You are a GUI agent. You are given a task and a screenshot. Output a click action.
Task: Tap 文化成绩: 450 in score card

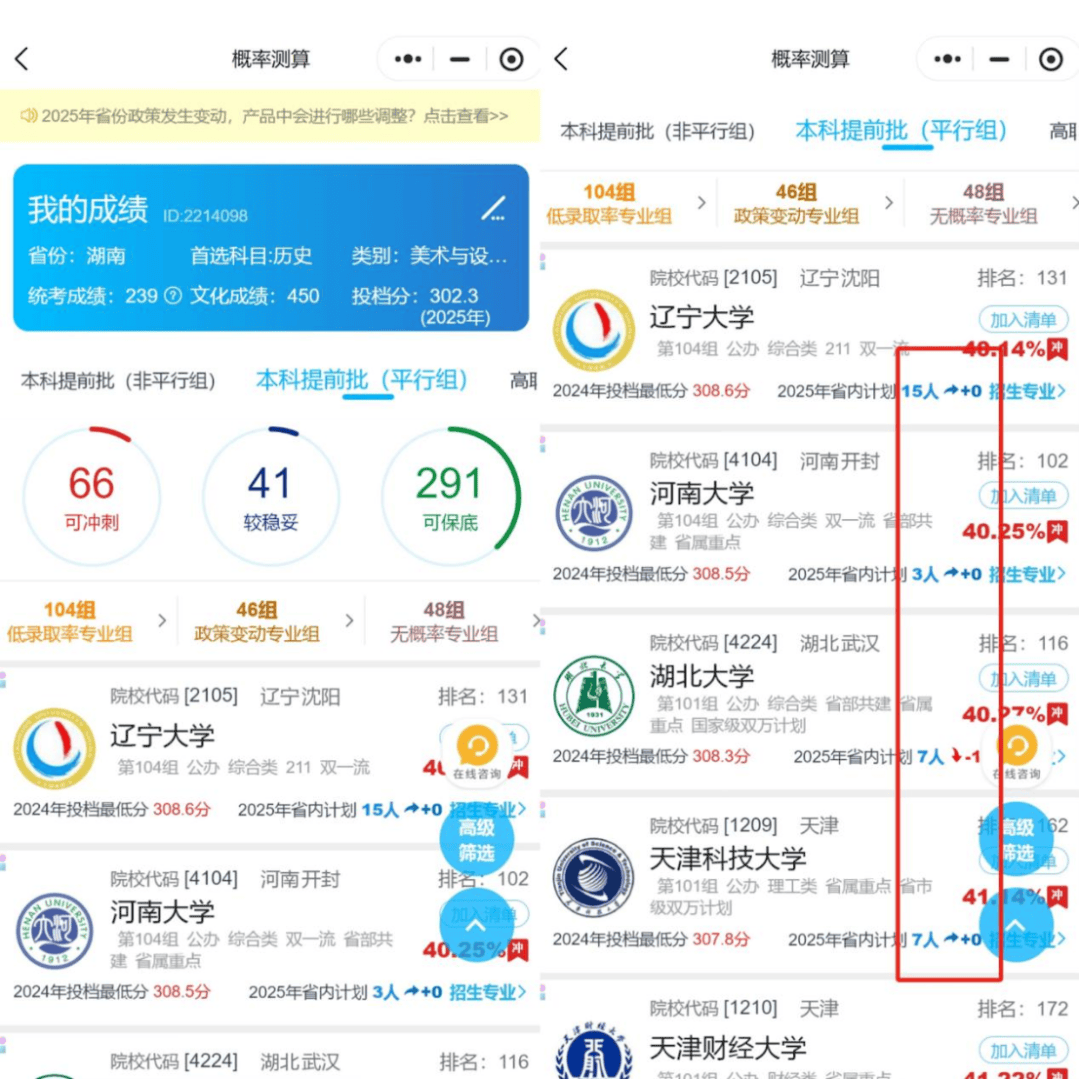coord(254,296)
